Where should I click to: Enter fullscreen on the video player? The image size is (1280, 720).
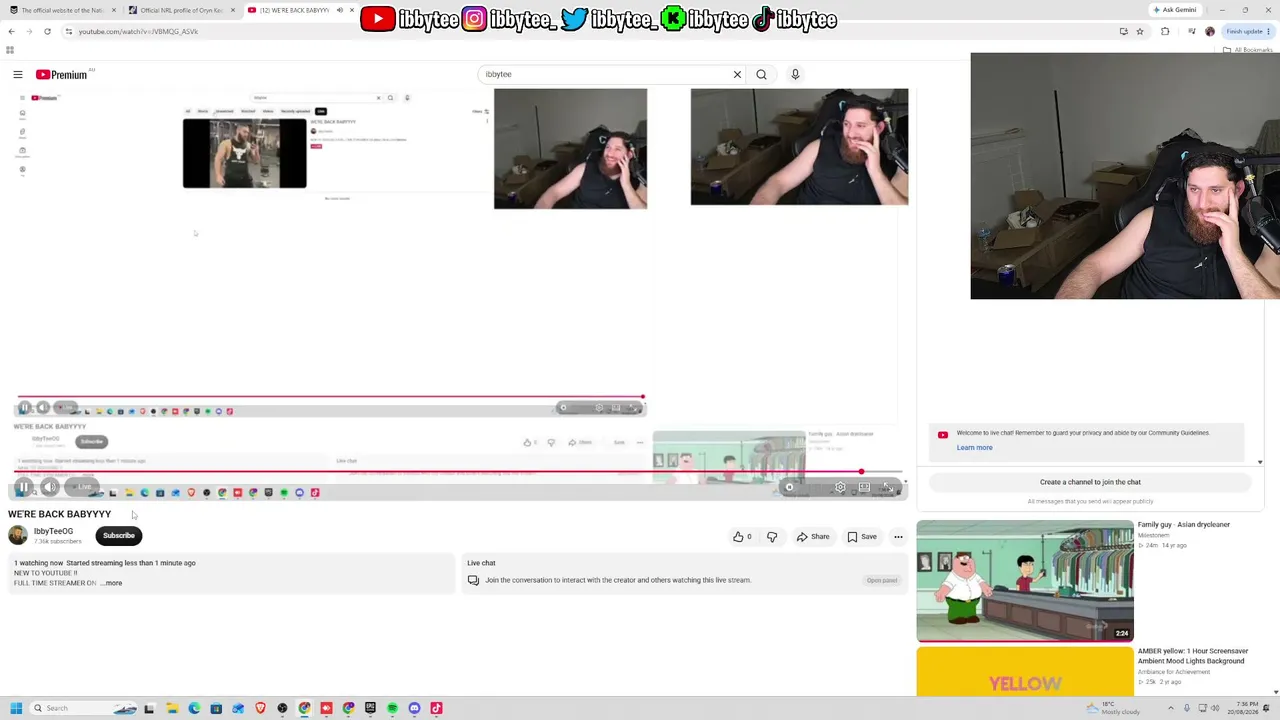pos(889,488)
